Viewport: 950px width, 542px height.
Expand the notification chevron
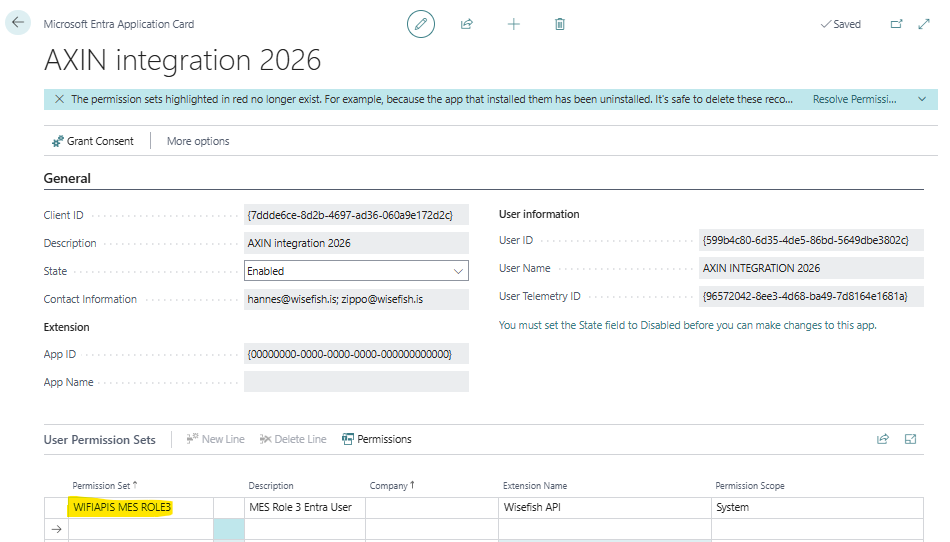pos(922,99)
